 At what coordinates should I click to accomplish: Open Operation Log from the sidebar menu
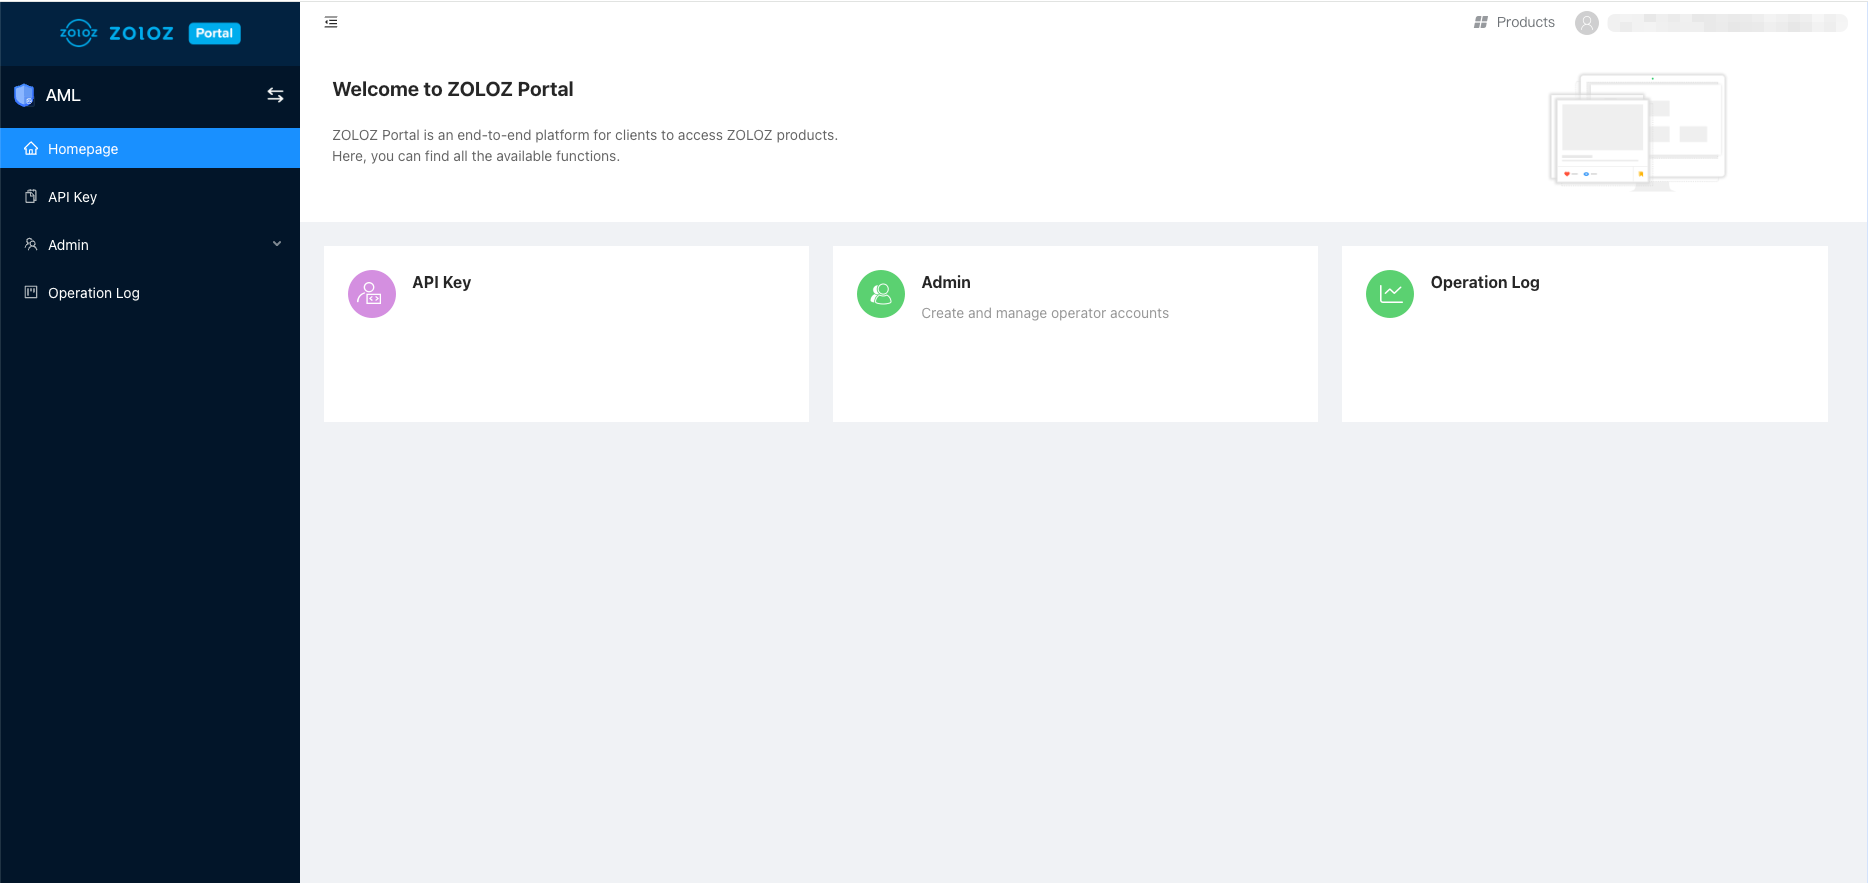[x=94, y=293]
